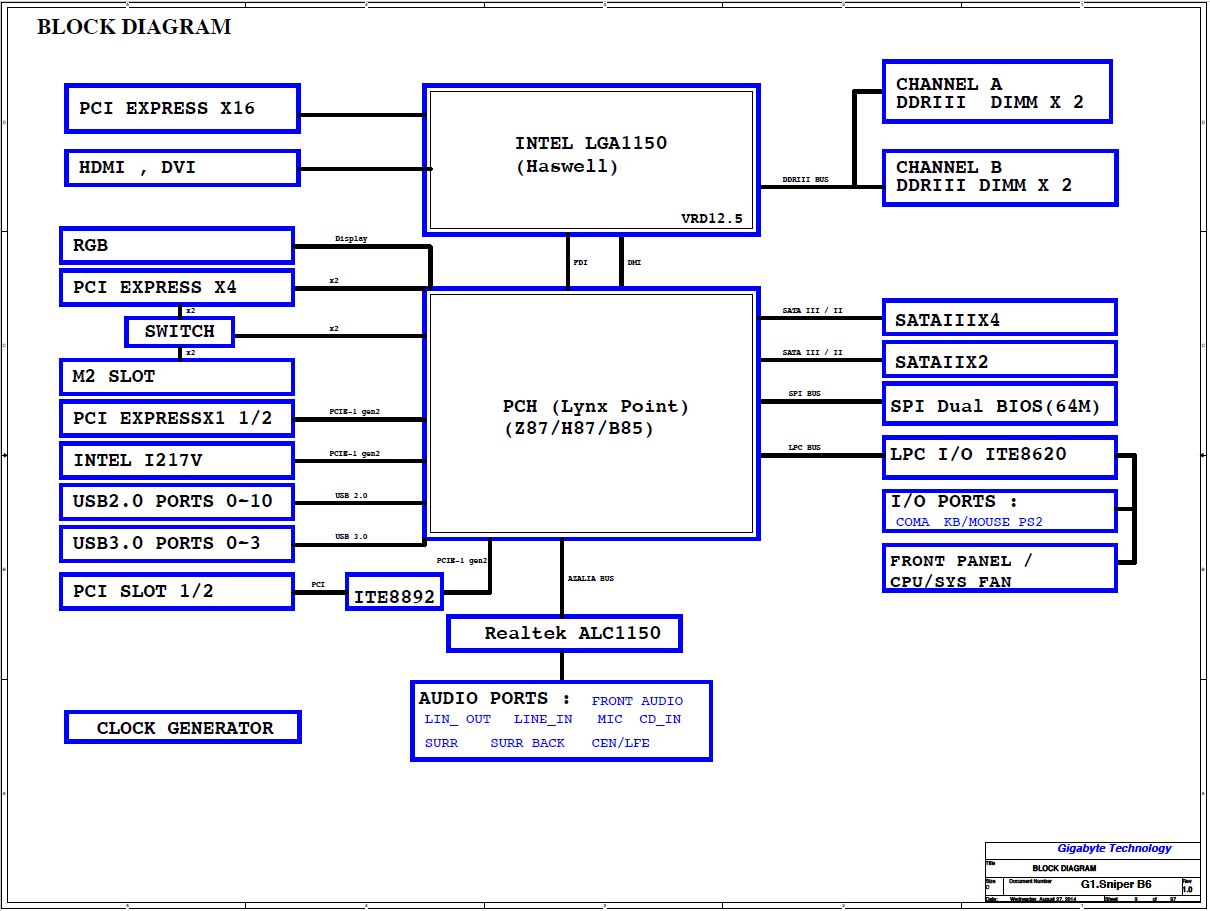The image size is (1210, 911).
Task: Select the COMA port label
Action: 912,522
